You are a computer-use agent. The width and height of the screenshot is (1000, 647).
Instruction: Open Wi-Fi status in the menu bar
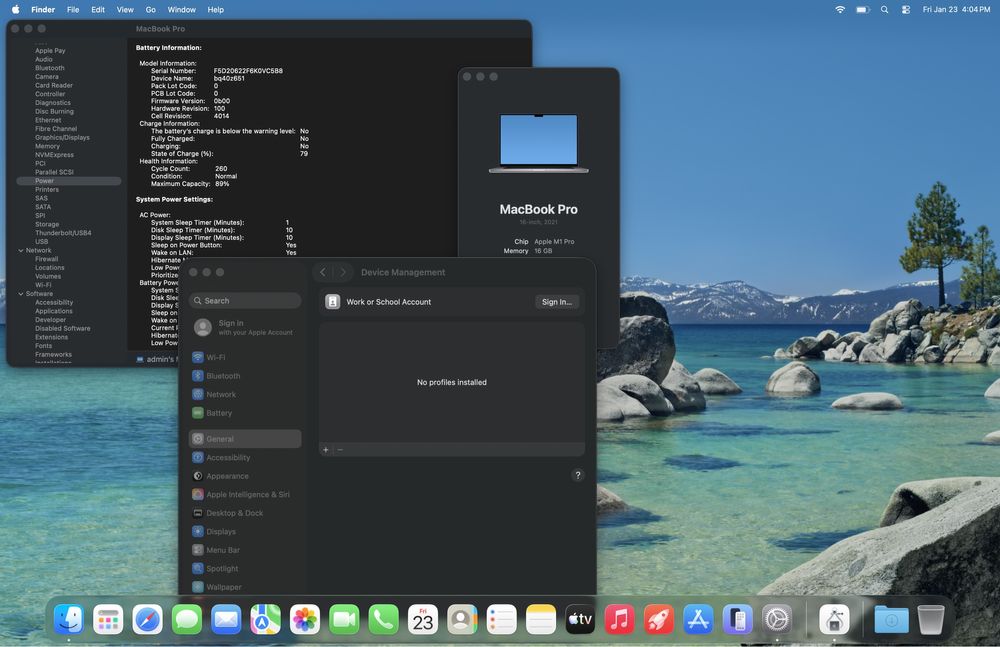[x=840, y=10]
